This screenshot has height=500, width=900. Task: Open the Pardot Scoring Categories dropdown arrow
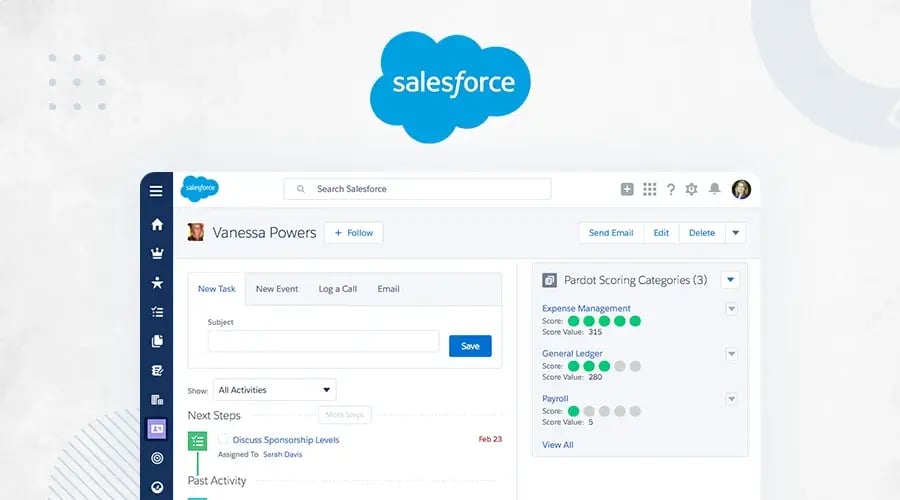click(730, 280)
